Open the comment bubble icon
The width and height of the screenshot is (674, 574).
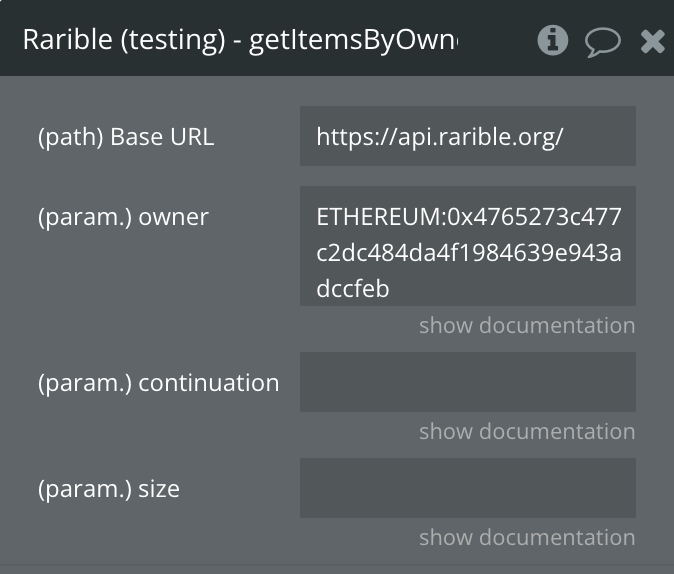coord(603,42)
